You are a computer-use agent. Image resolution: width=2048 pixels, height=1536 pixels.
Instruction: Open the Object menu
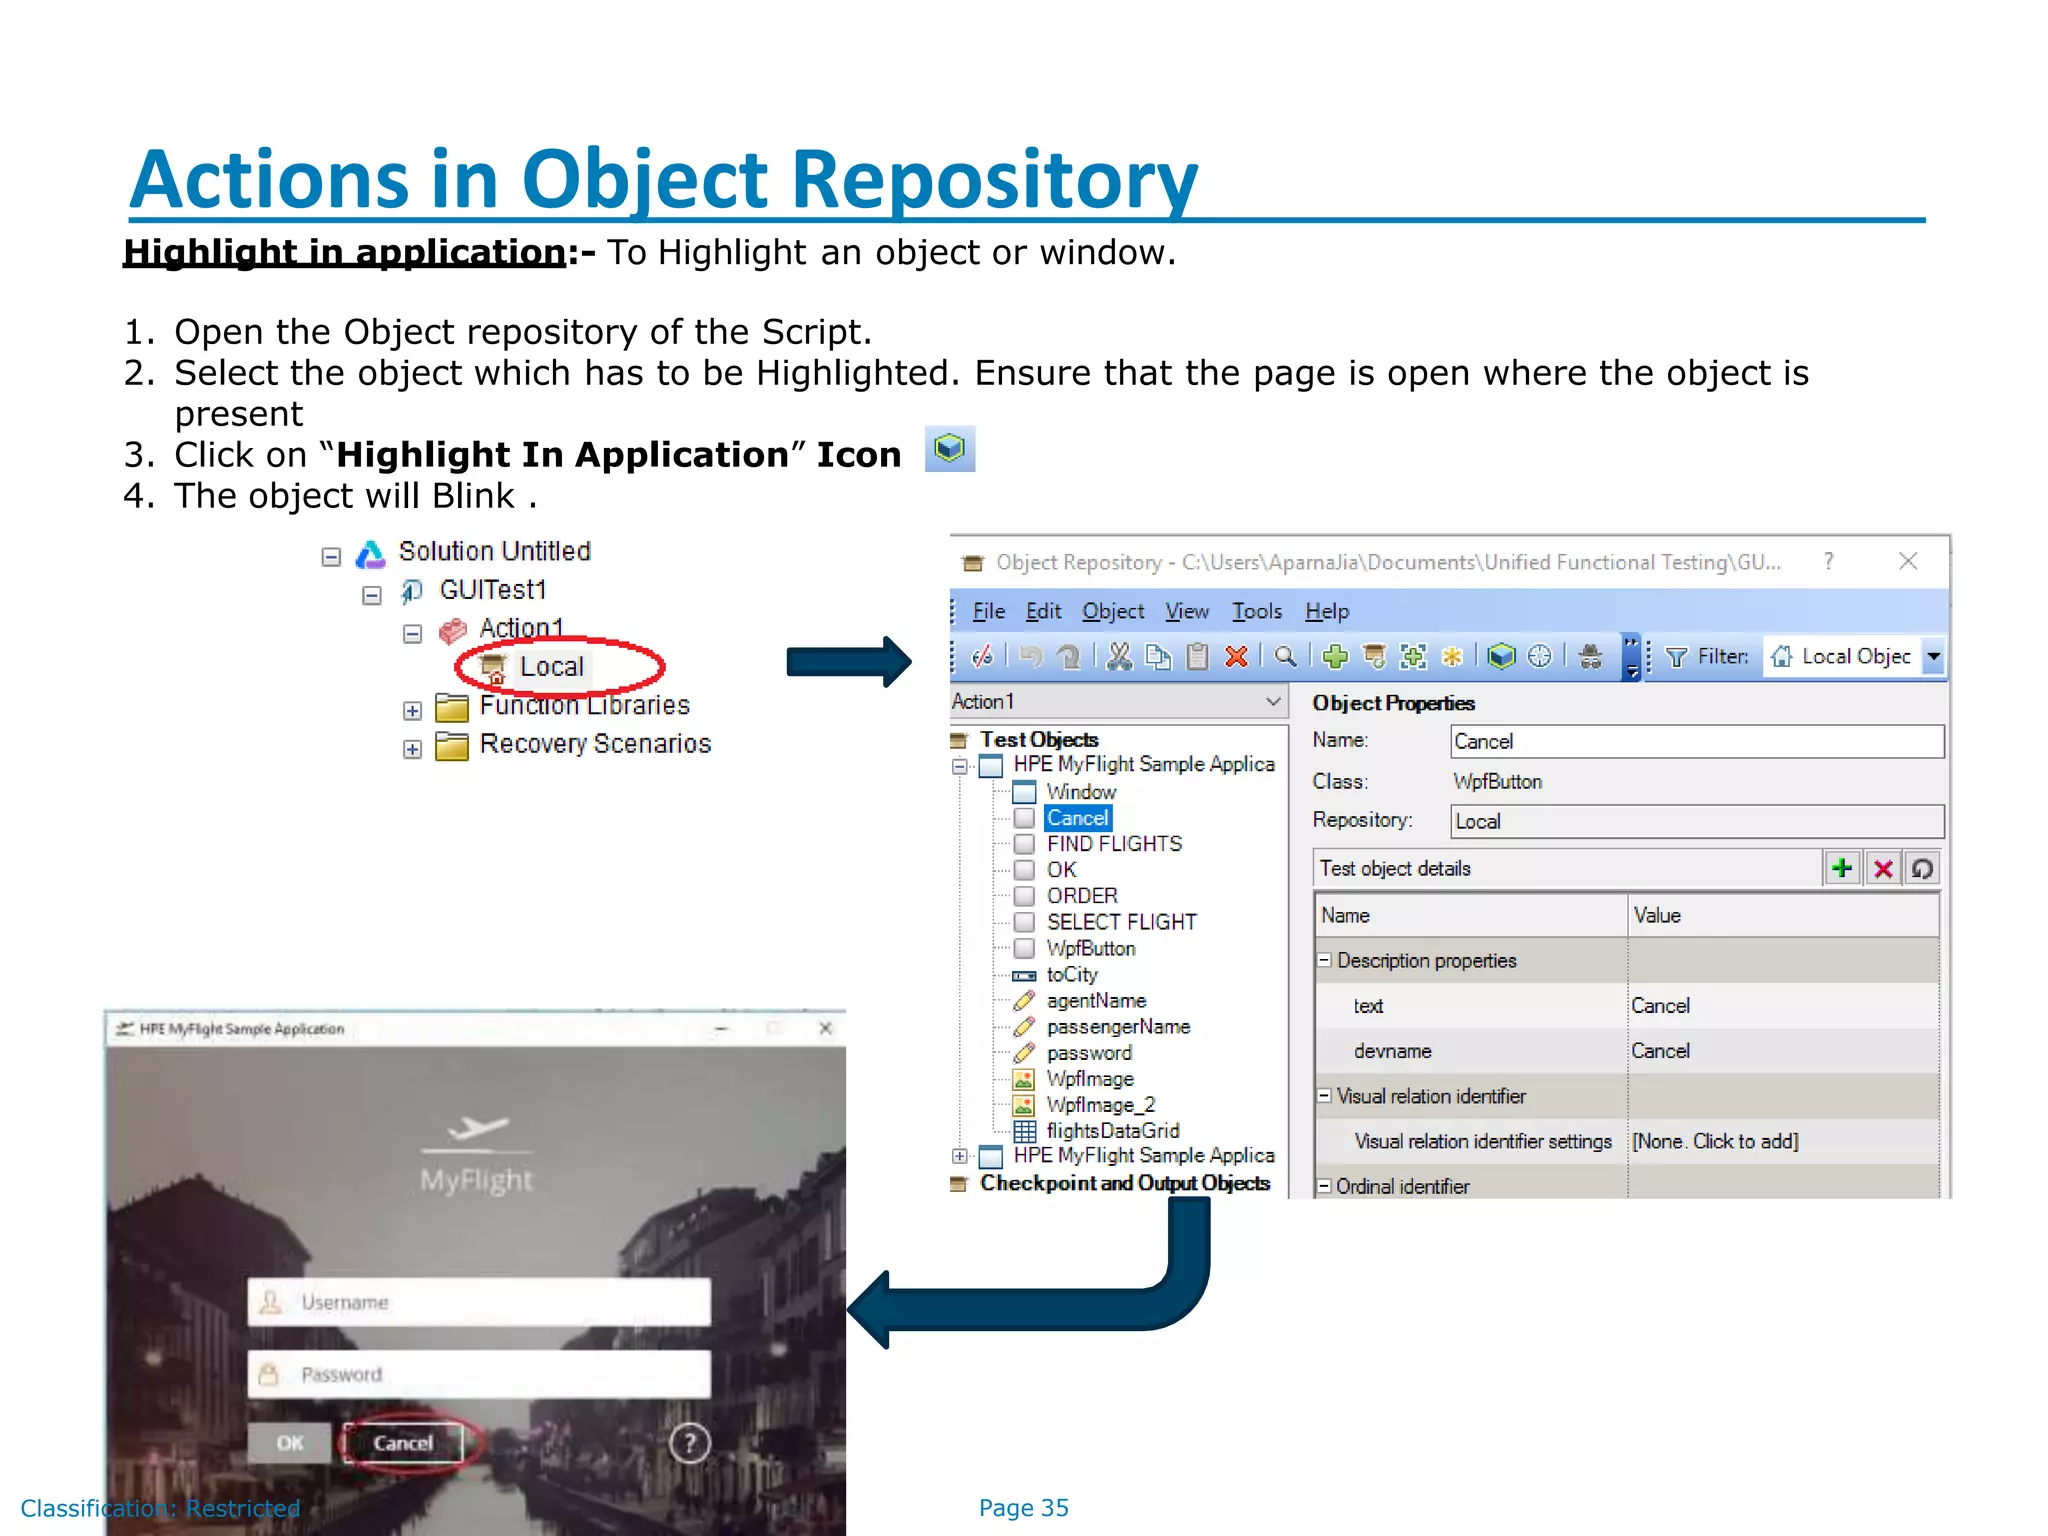1112,611
